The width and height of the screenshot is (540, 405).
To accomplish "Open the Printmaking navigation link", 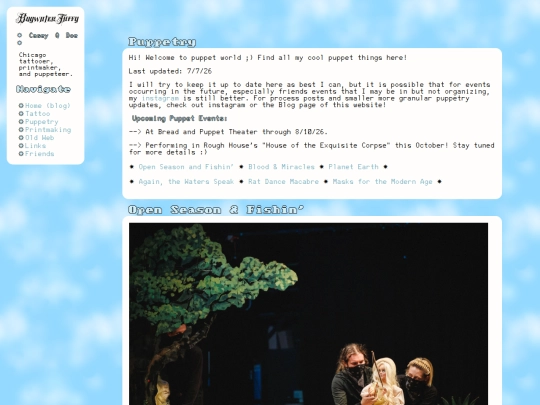I will (48, 130).
